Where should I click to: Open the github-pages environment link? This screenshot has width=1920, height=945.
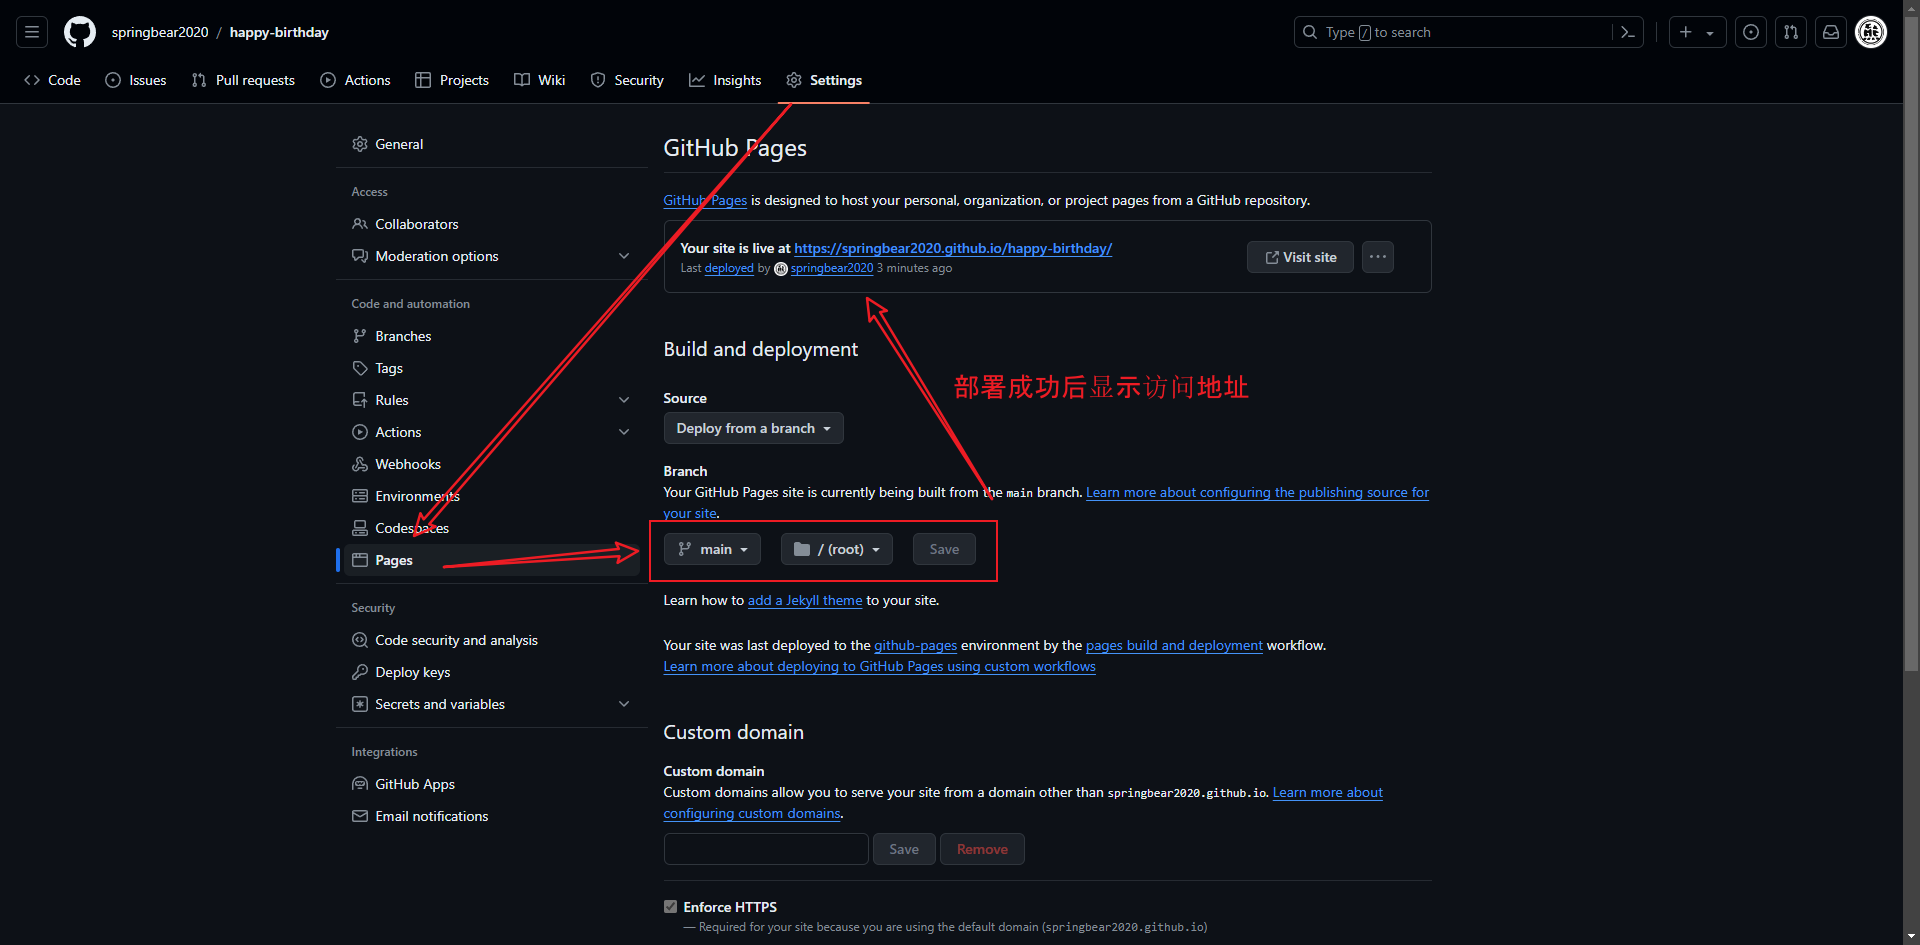(x=915, y=646)
